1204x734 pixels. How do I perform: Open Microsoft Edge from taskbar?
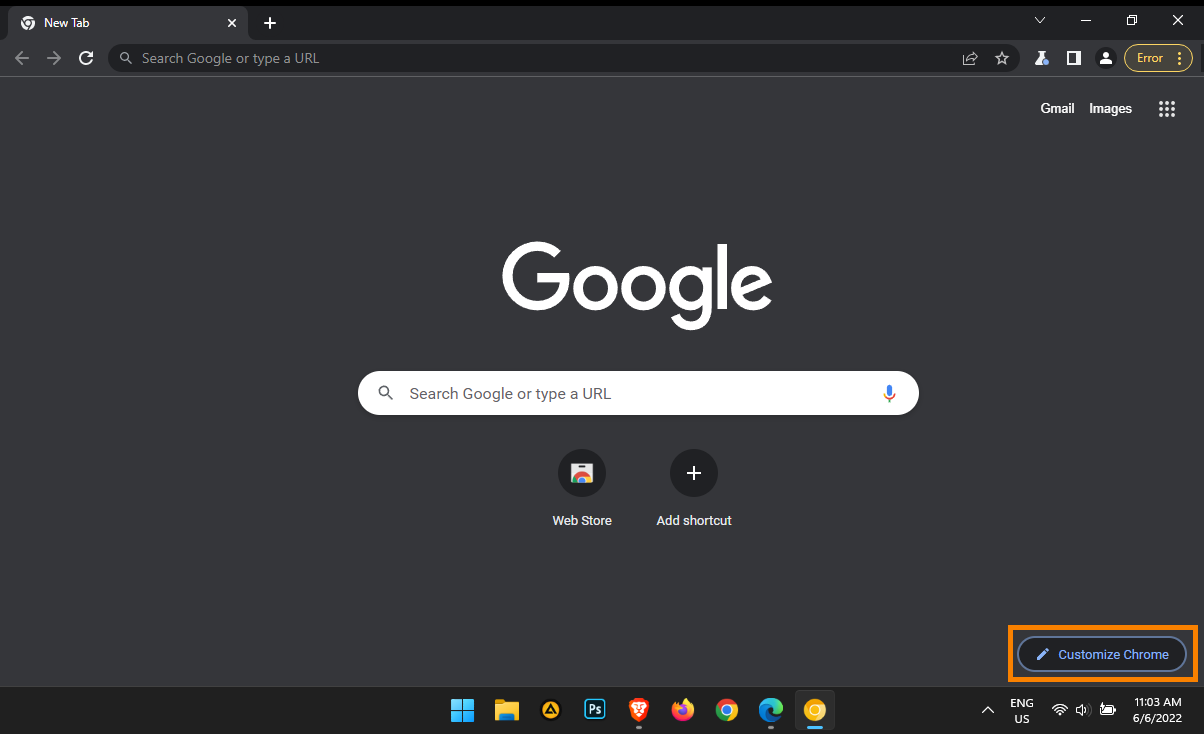[770, 710]
